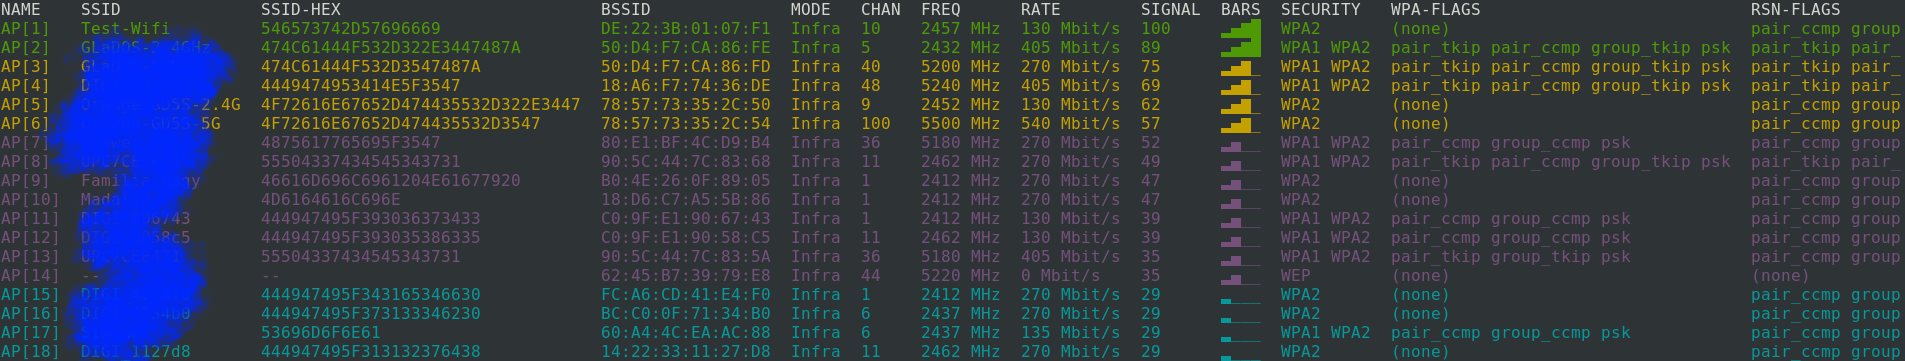This screenshot has height=361, width=1905.
Task: Click the SSID column header
Action: [101, 9]
